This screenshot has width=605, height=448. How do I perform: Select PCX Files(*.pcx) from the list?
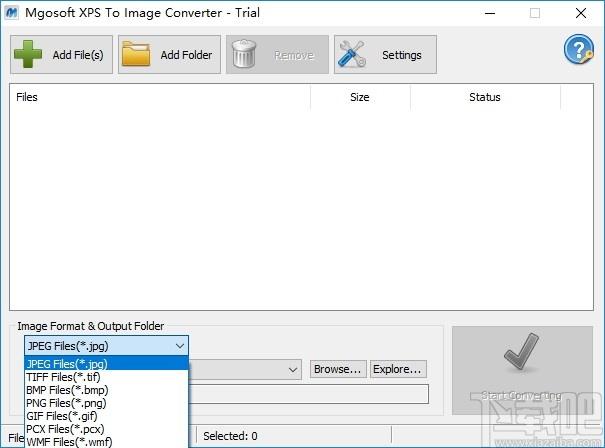[x=106, y=429]
